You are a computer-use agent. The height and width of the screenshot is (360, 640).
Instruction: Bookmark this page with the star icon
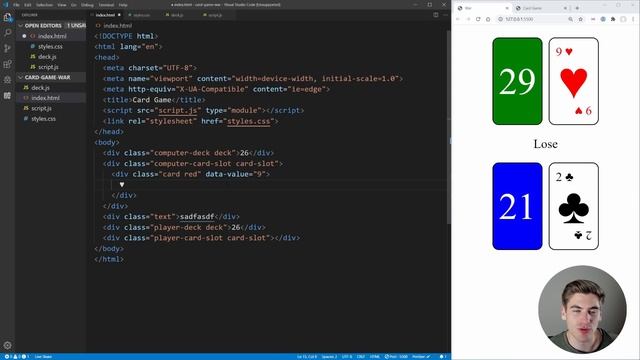[580, 19]
